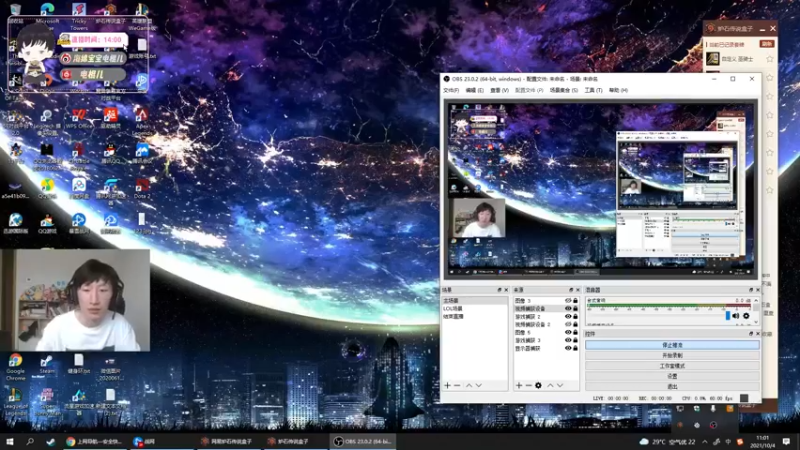Open source properties gear icon
Screen dimensions: 800x450
538,386
